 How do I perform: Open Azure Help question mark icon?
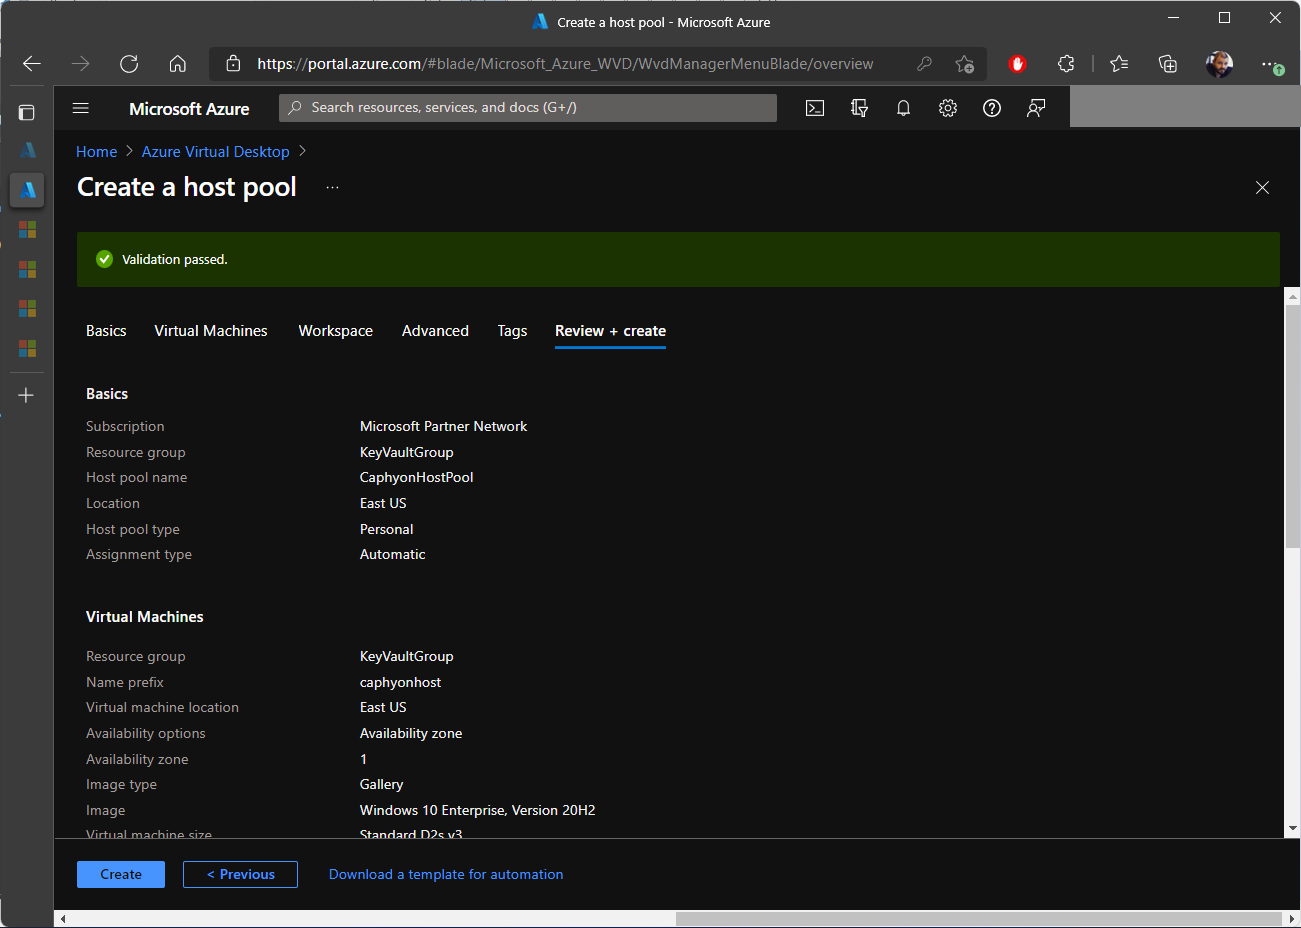pyautogui.click(x=992, y=108)
